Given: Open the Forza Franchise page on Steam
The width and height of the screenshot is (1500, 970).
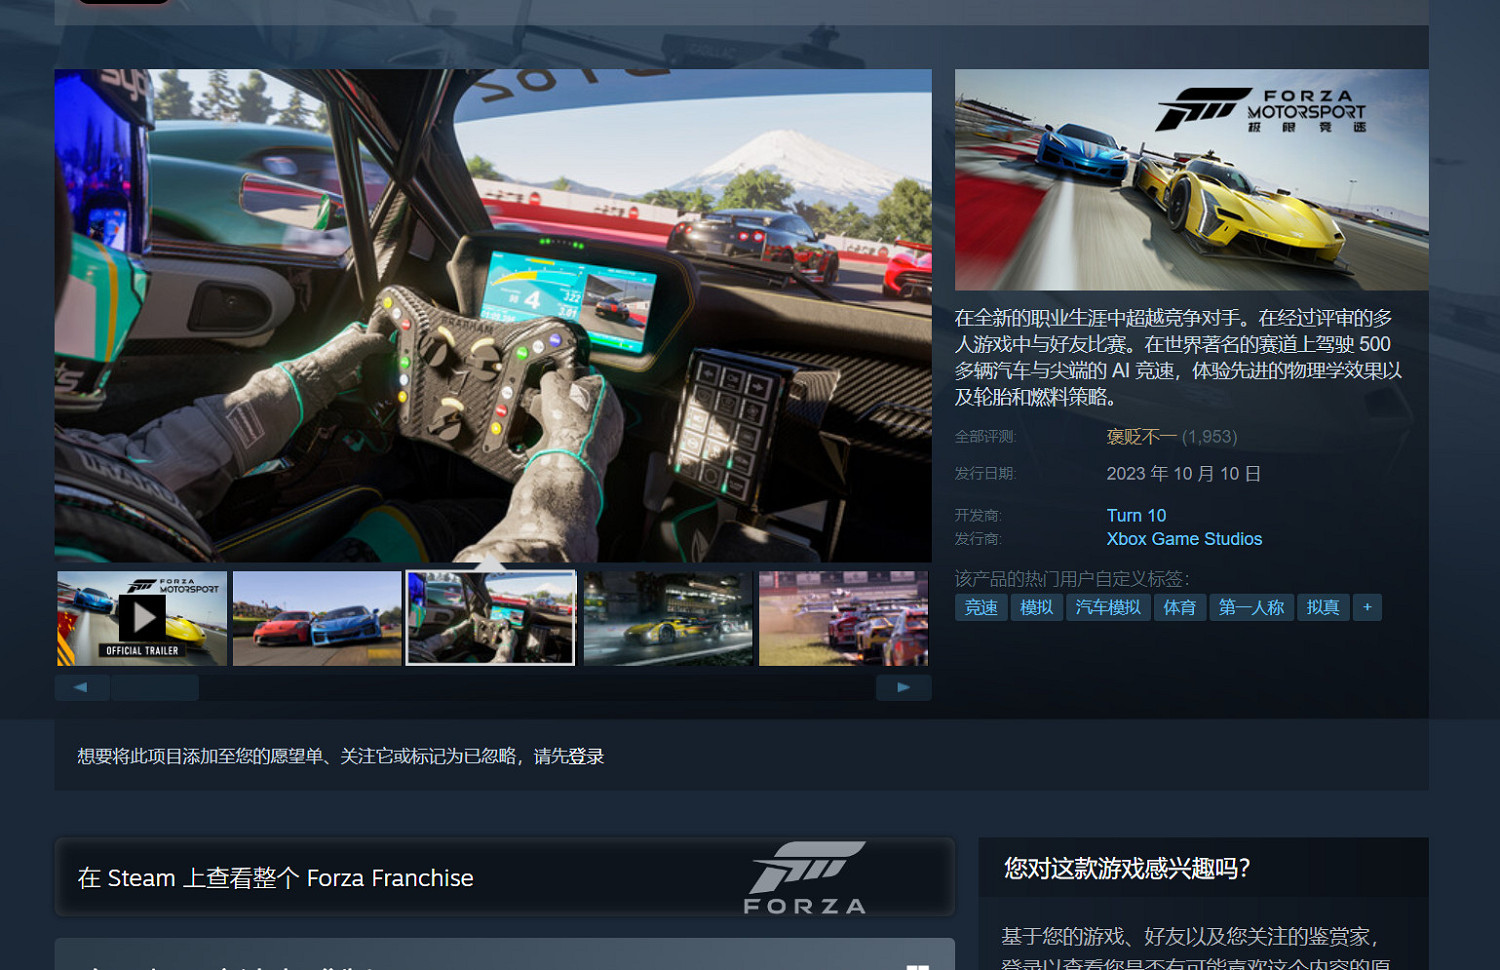Looking at the screenshot, I should pos(275,878).
